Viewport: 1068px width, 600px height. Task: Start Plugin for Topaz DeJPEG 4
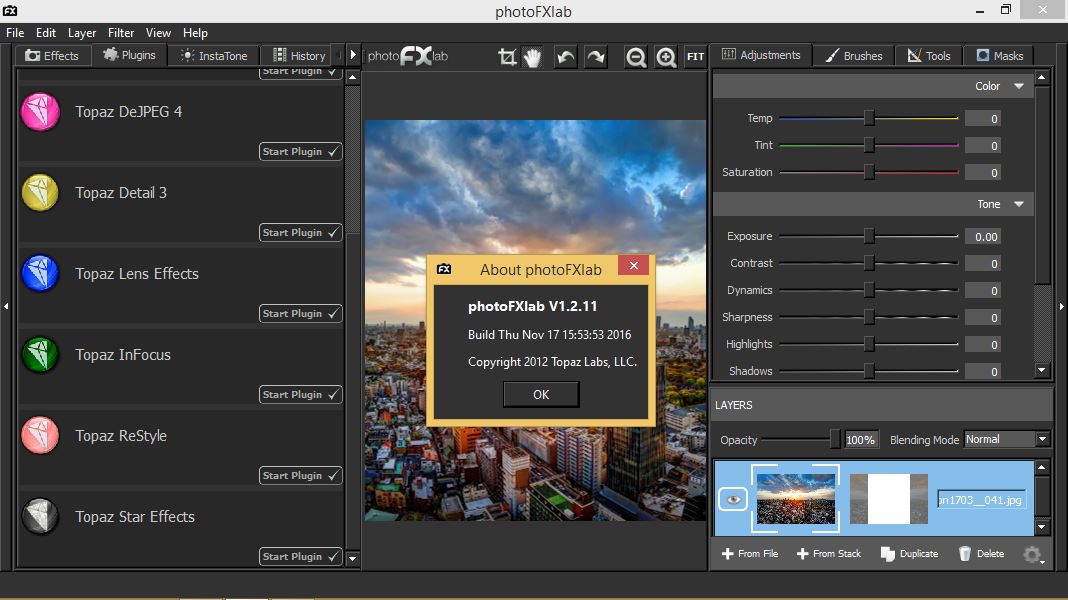pos(300,151)
